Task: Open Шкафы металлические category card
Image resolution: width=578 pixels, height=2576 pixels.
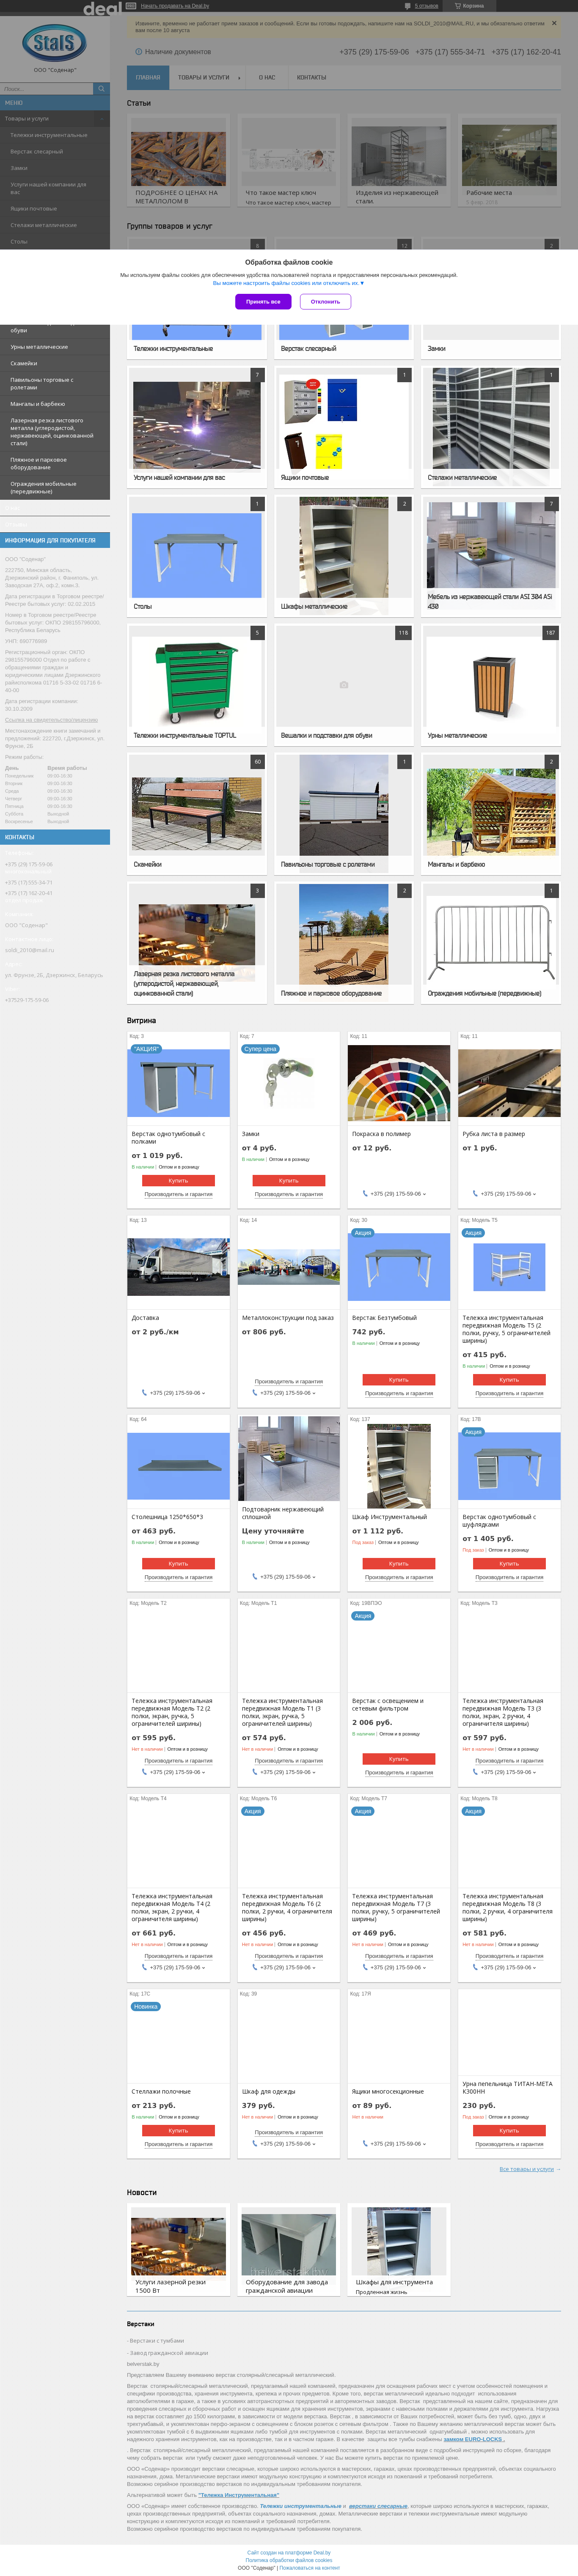Action: [x=343, y=555]
